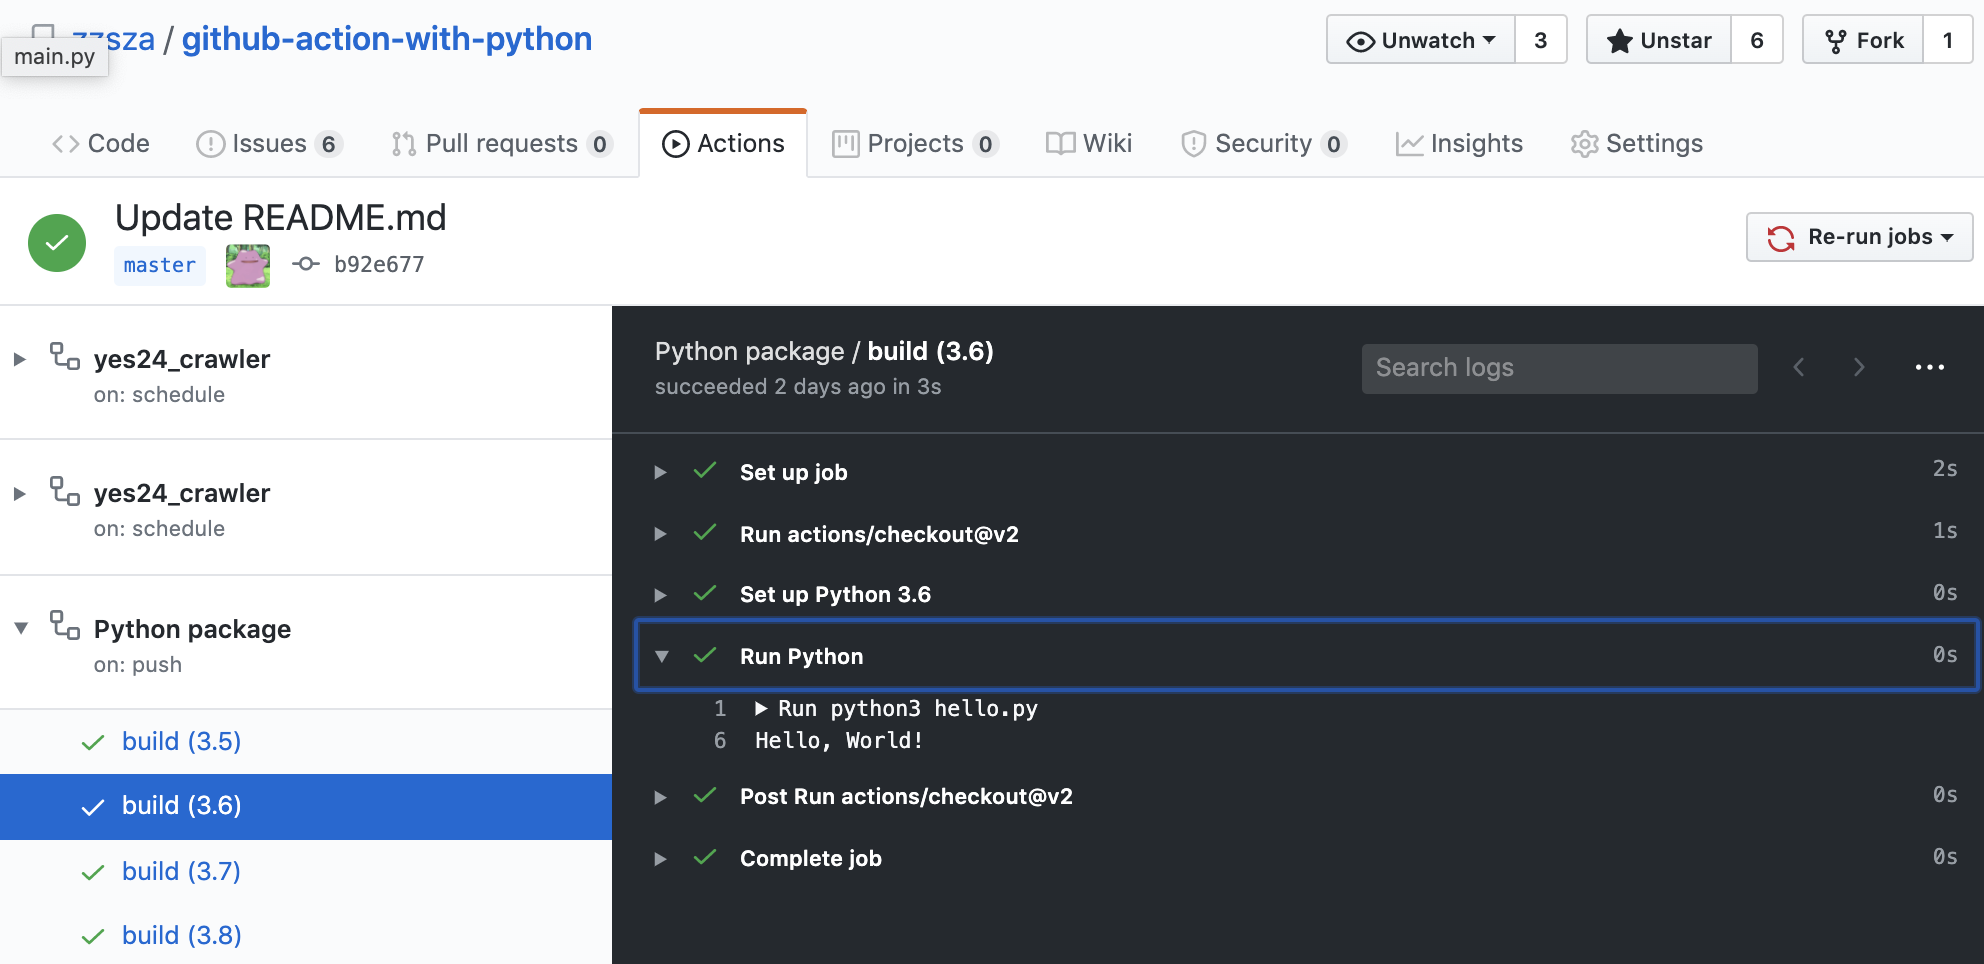
Task: Open the Pull requests tab
Action: coord(500,144)
